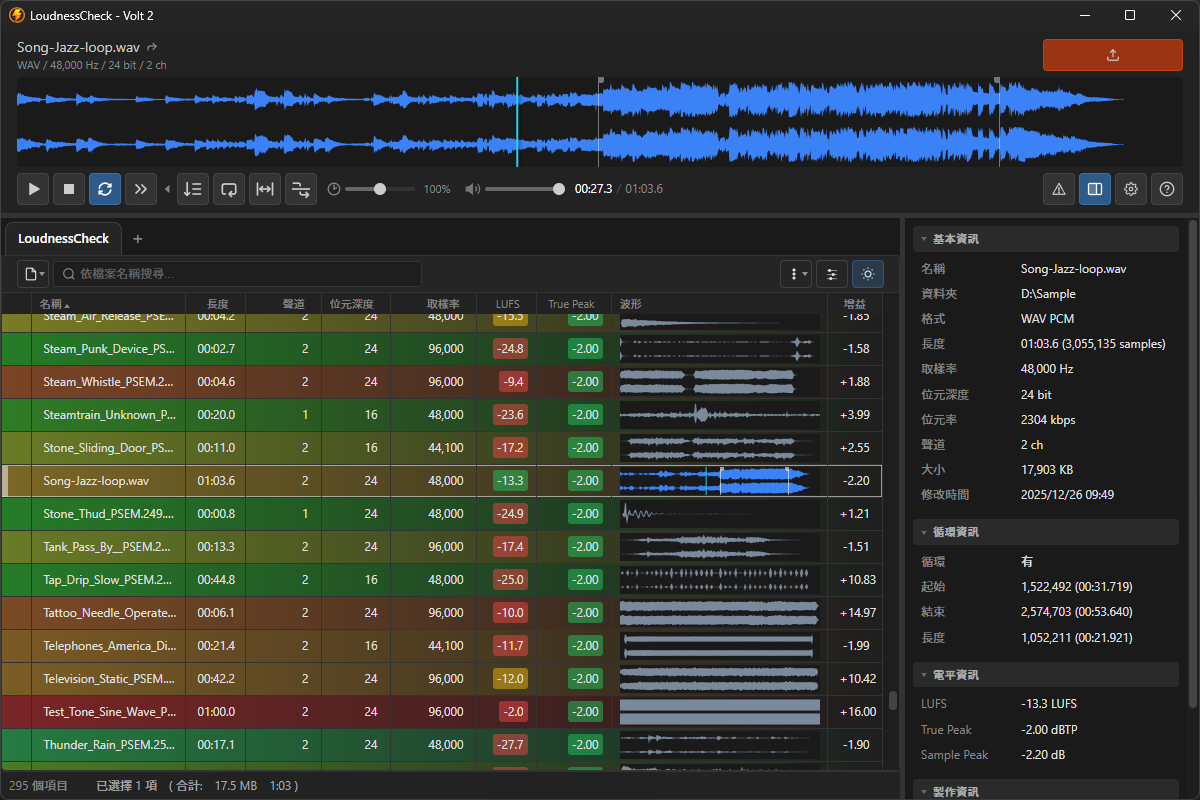Toggle the side panel layout button
1200x800 pixels.
(x=1095, y=188)
